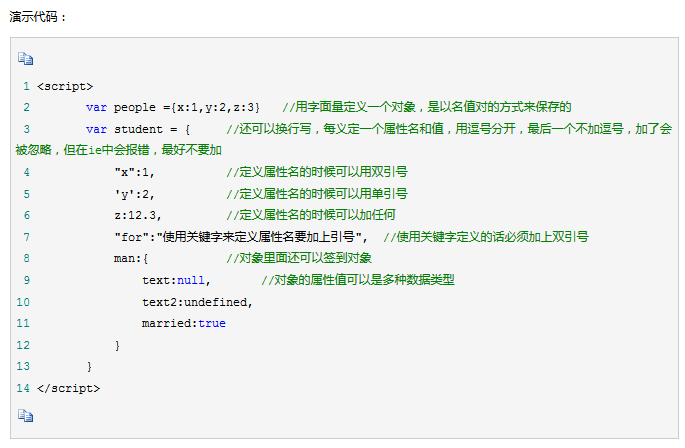
Task: Click comment about 双引号 on line 4
Action: [317, 172]
